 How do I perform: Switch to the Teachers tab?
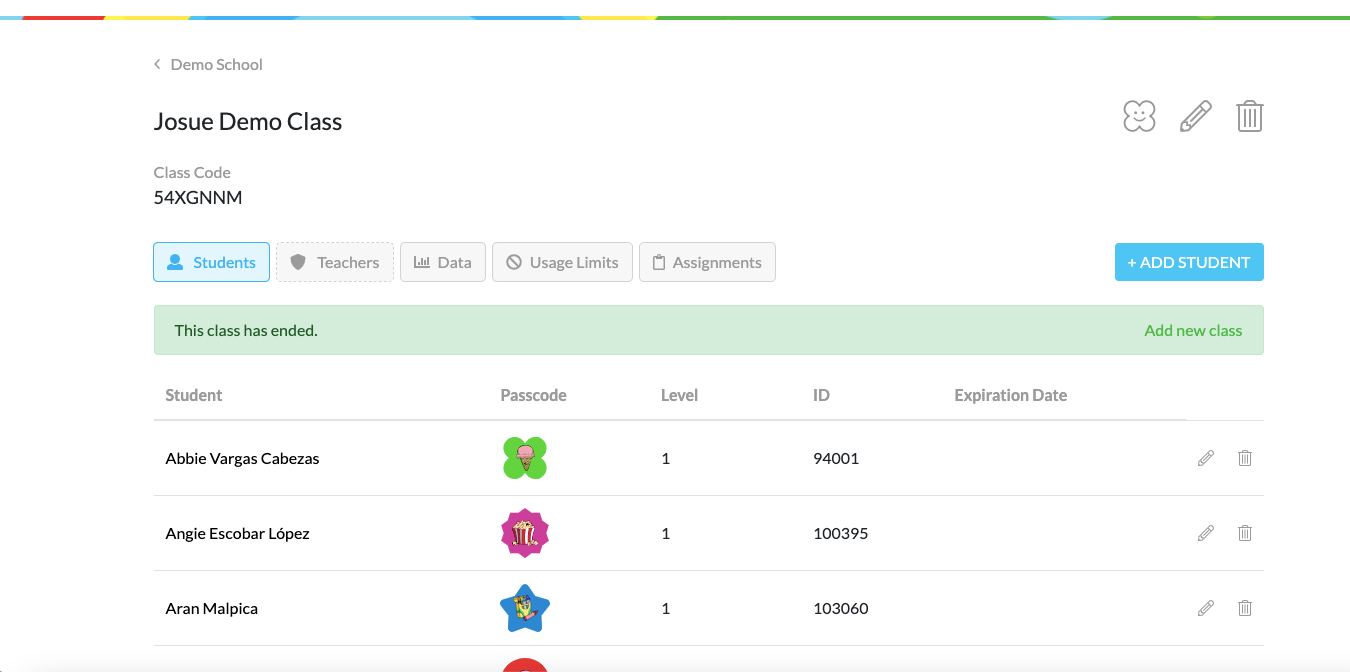(334, 261)
